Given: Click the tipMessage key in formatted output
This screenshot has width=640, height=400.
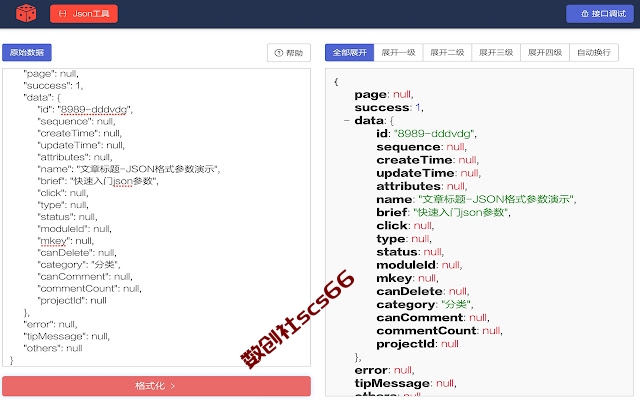Looking at the screenshot, I should 392,383.
